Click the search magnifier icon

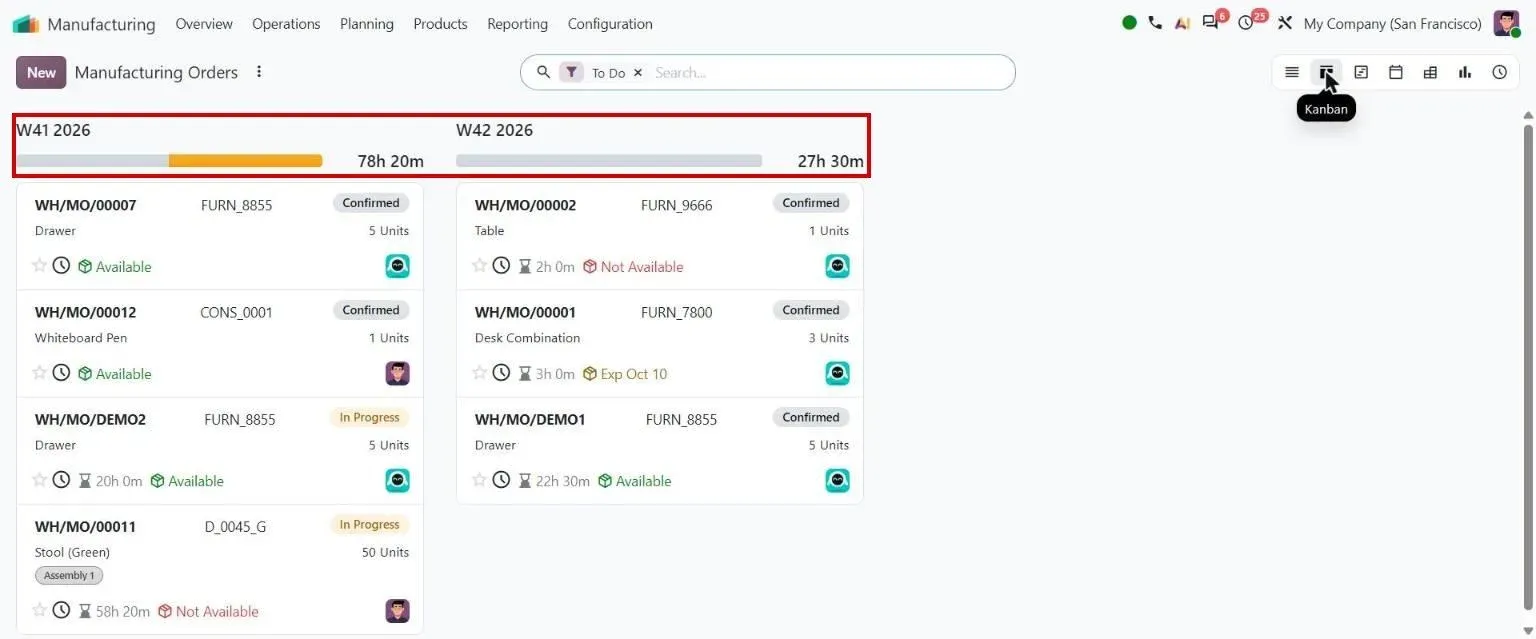point(544,72)
